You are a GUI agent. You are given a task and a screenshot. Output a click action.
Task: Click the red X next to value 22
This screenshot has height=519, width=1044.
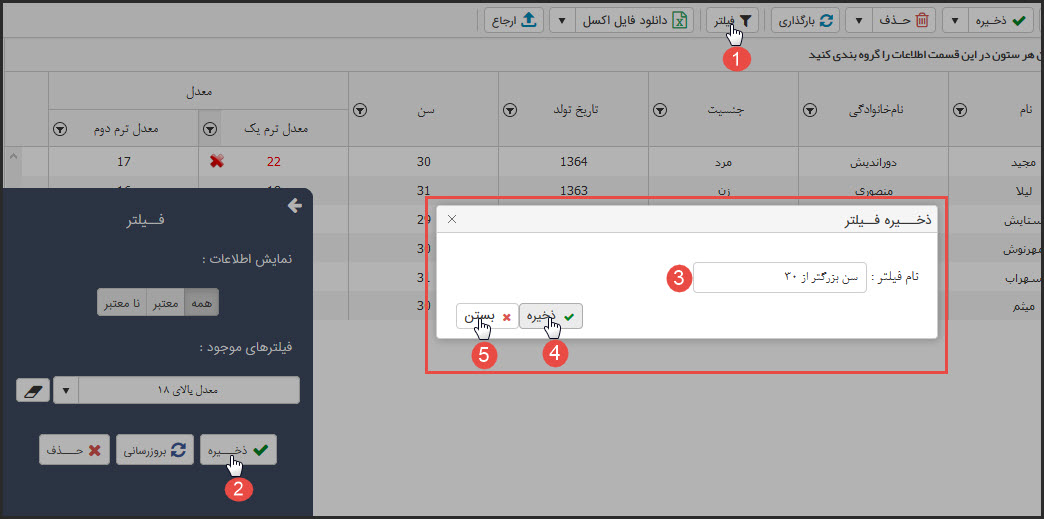(217, 161)
